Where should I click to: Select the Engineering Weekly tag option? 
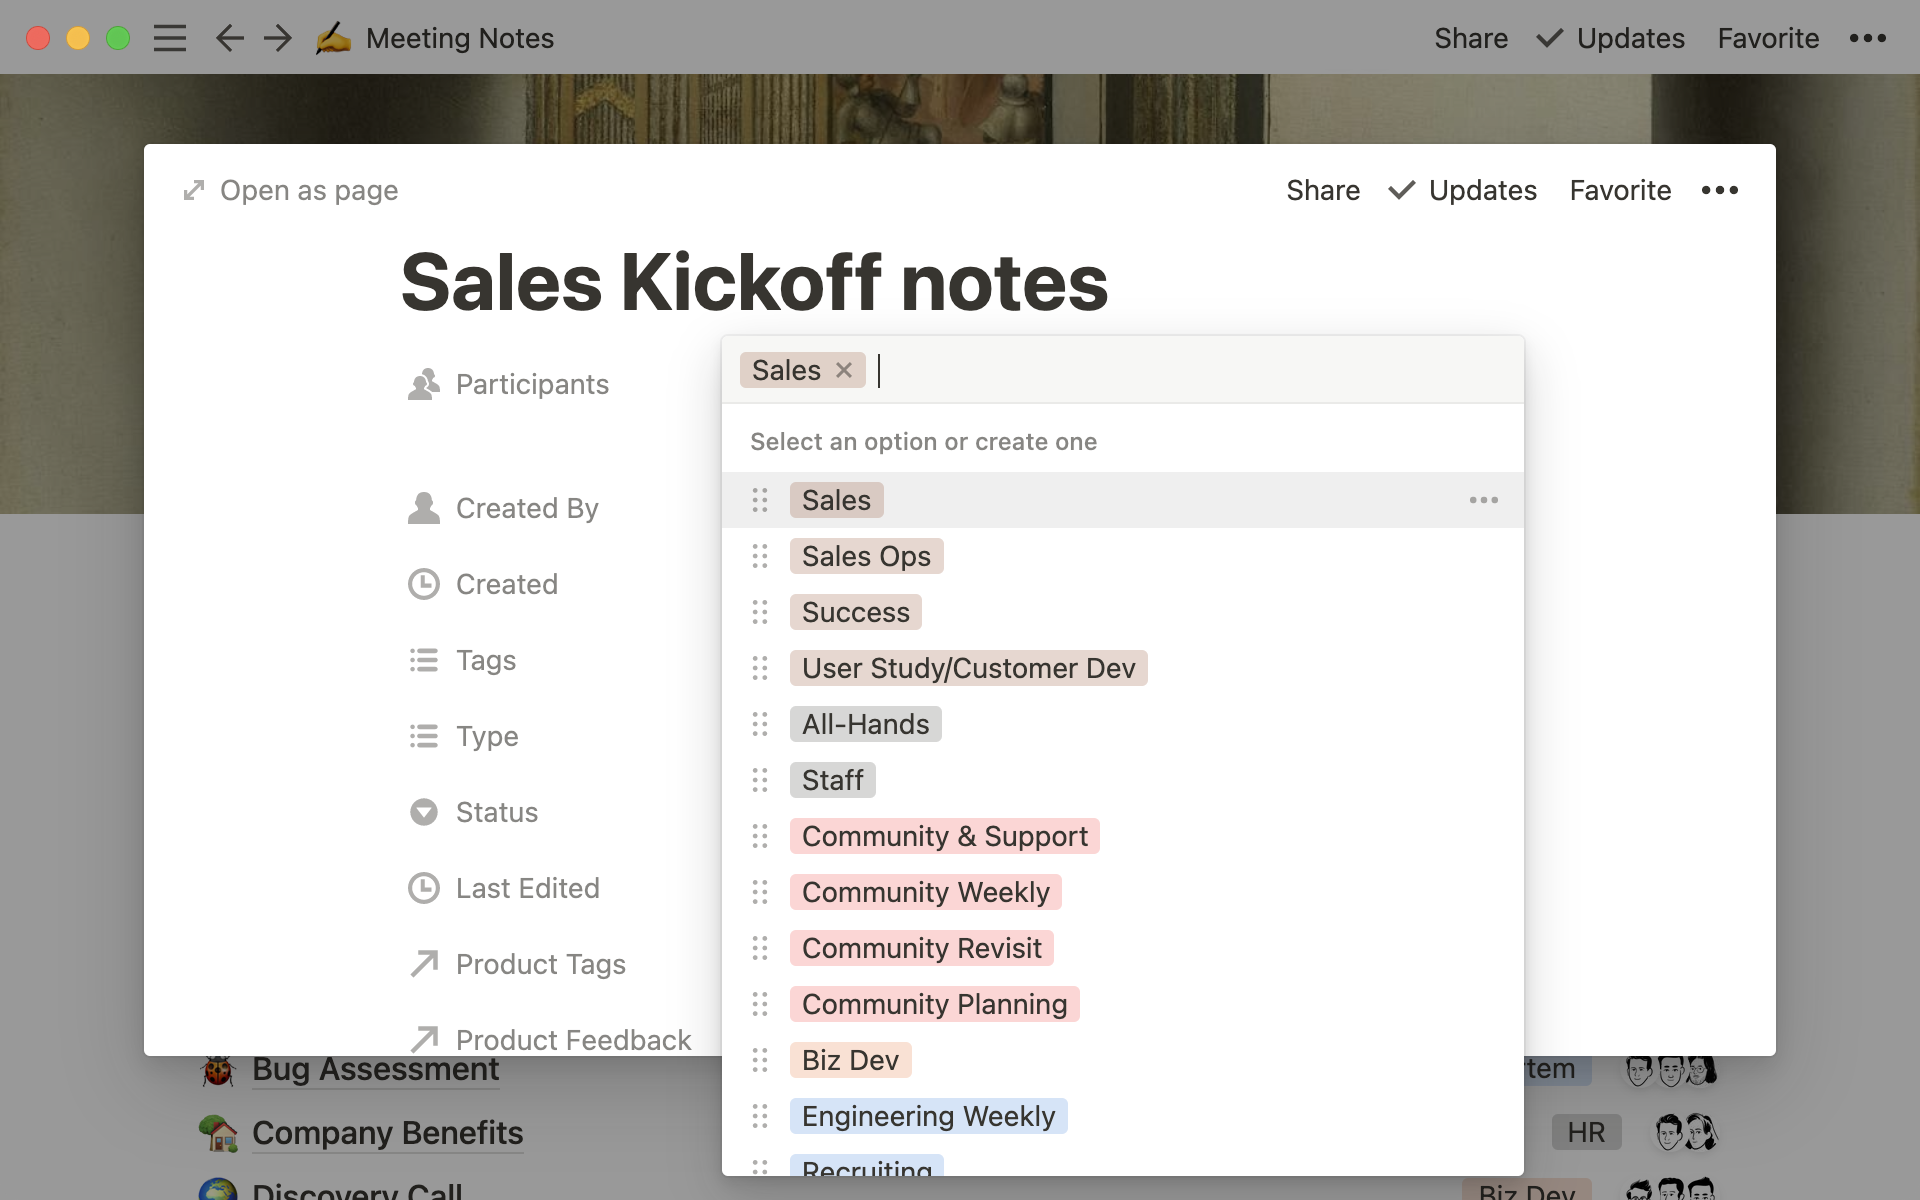pos(928,1114)
